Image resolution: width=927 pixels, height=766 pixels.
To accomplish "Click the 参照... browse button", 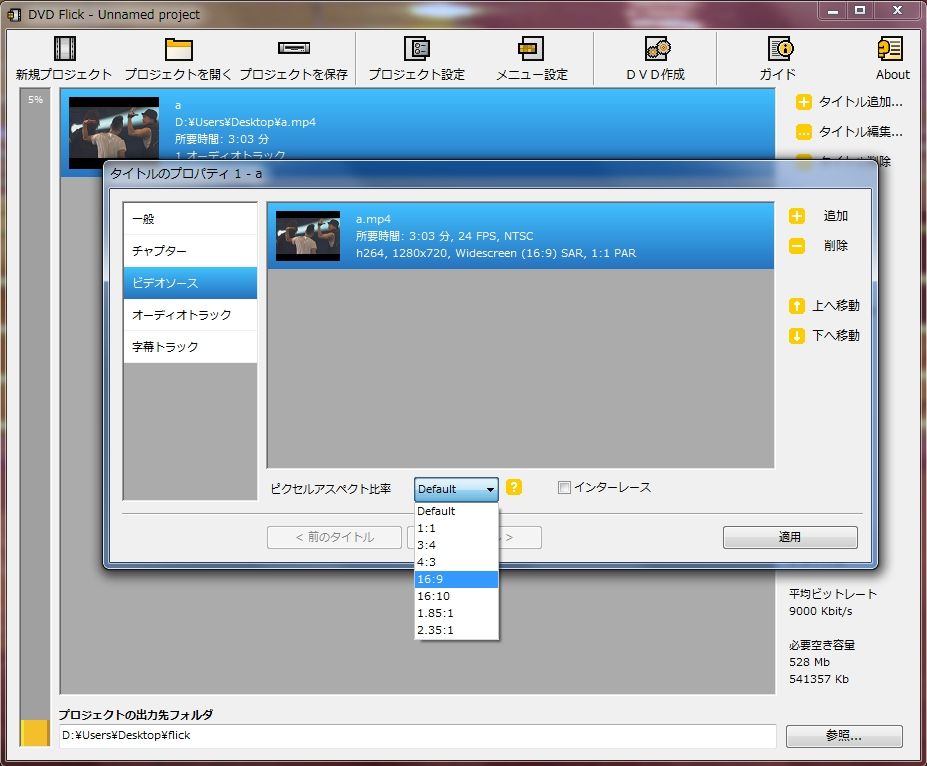I will point(844,736).
